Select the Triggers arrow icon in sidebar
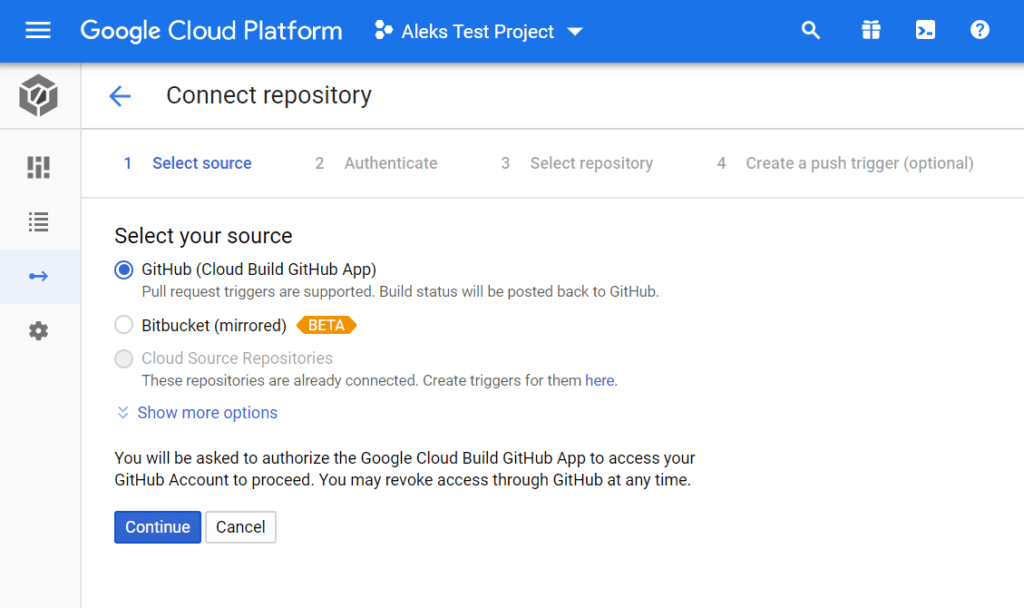Viewport: 1024px width, 608px height. (38, 276)
